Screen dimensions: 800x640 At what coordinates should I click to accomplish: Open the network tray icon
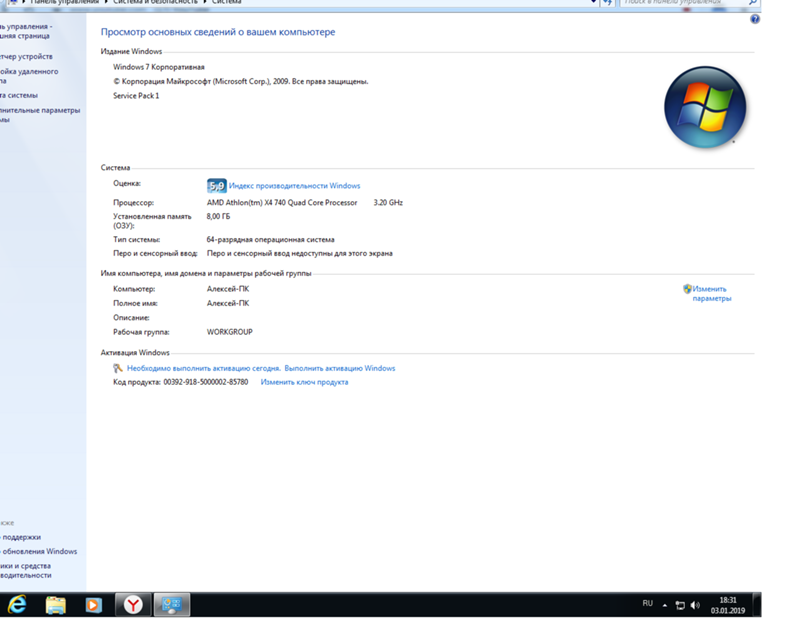coord(680,605)
